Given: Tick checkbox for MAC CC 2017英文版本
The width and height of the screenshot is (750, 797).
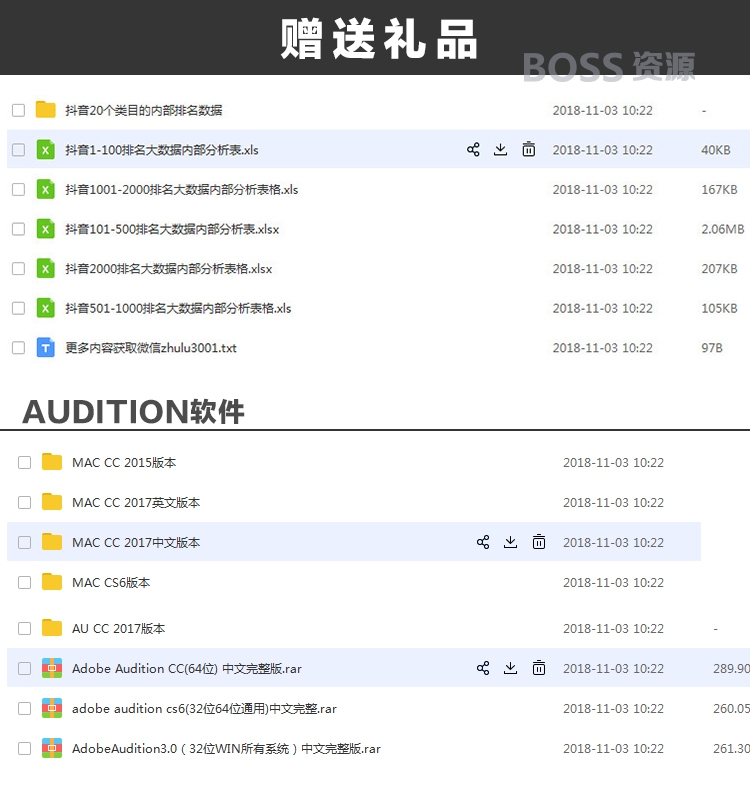Looking at the screenshot, I should pyautogui.click(x=24, y=502).
